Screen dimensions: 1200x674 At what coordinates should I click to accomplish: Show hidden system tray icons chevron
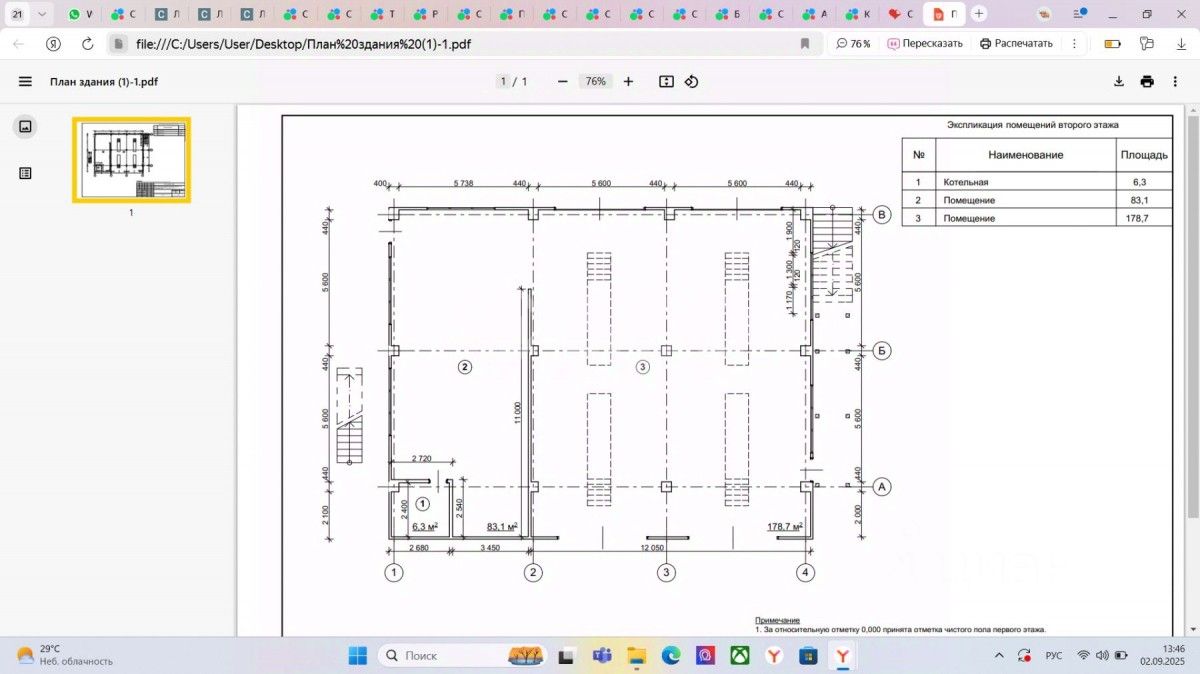tap(998, 656)
